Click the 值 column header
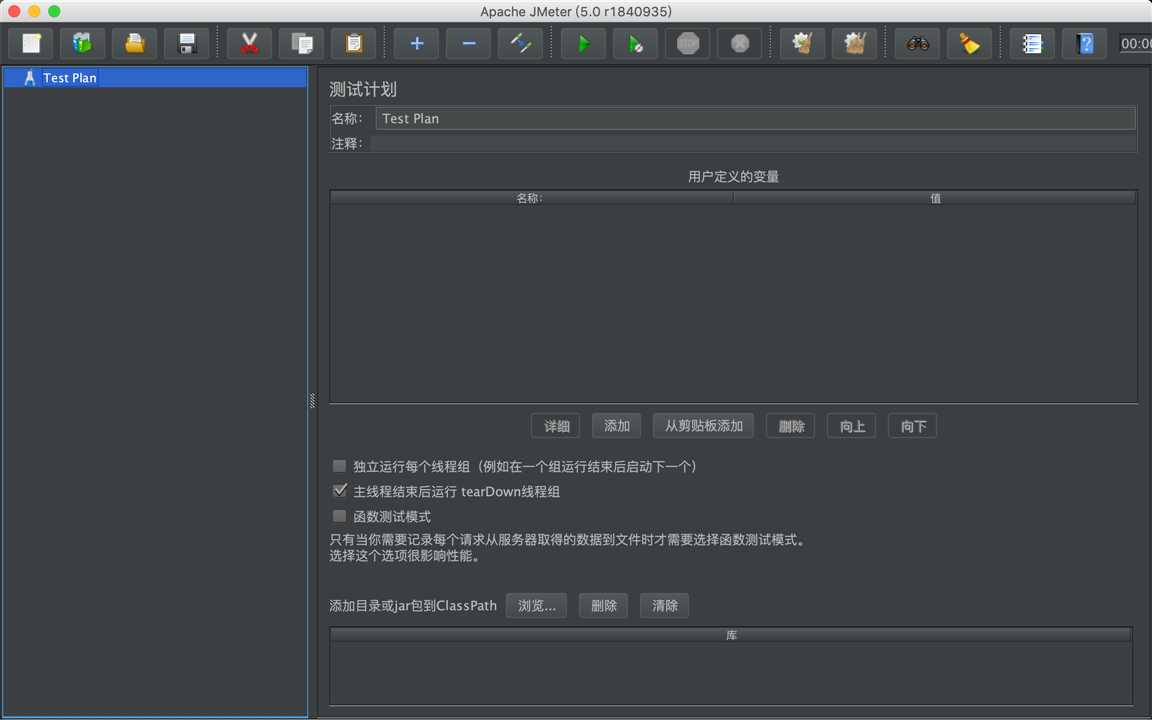Screen dimensions: 1152x720 (935, 198)
